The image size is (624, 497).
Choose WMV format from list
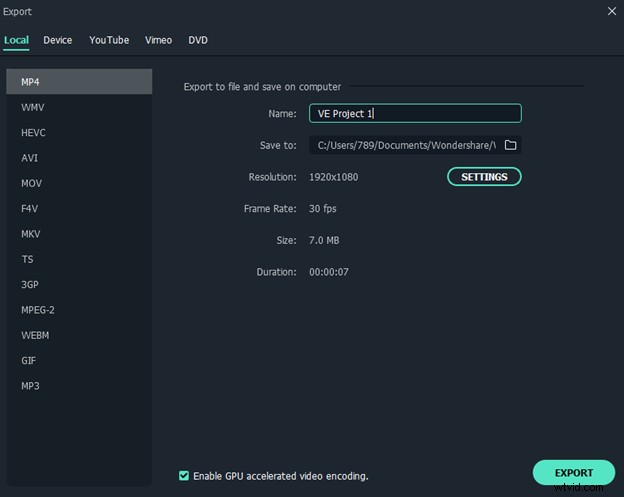pos(33,107)
